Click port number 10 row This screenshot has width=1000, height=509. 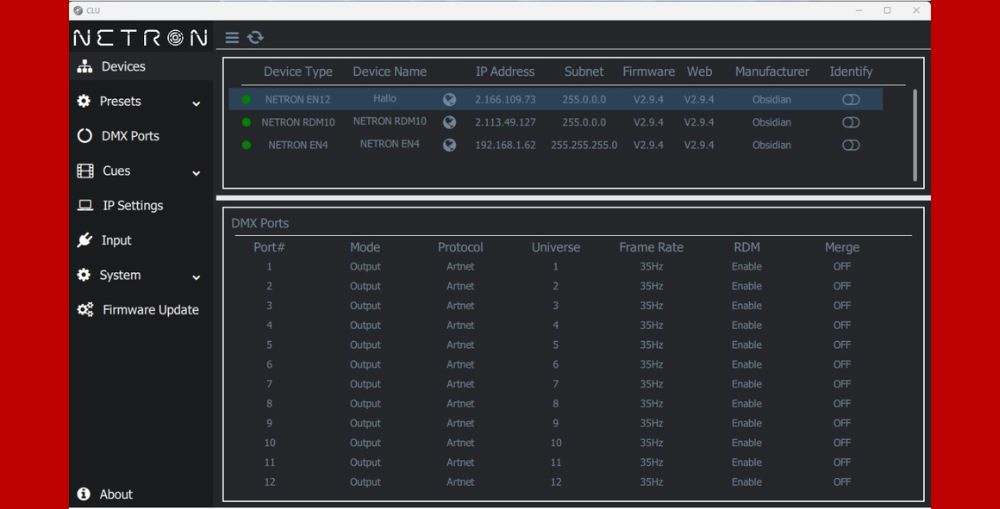(270, 443)
